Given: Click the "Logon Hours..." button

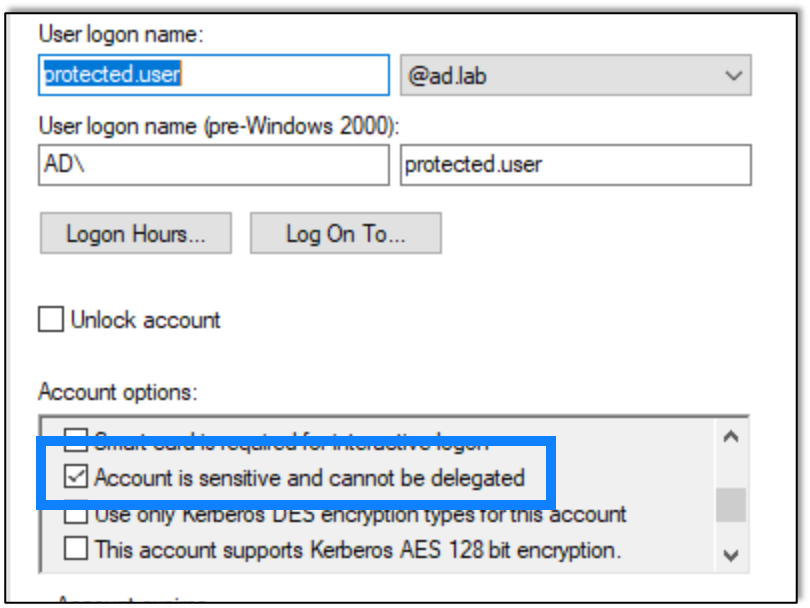Looking at the screenshot, I should tap(134, 233).
